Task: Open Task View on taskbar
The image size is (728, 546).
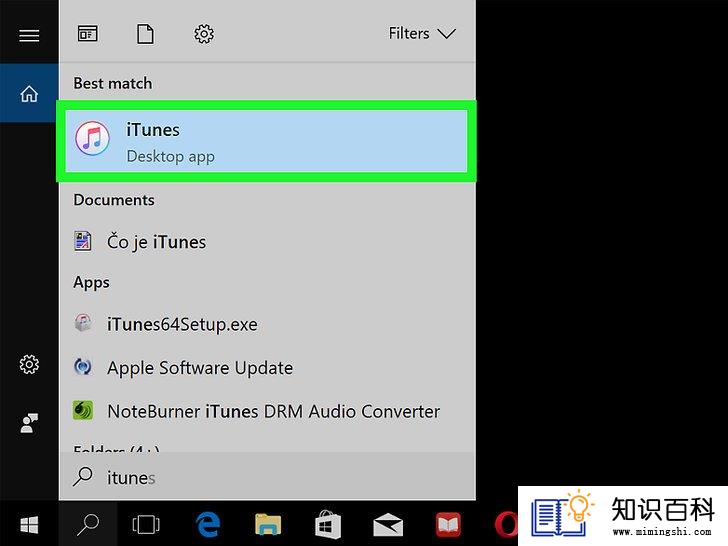Action: tap(146, 525)
